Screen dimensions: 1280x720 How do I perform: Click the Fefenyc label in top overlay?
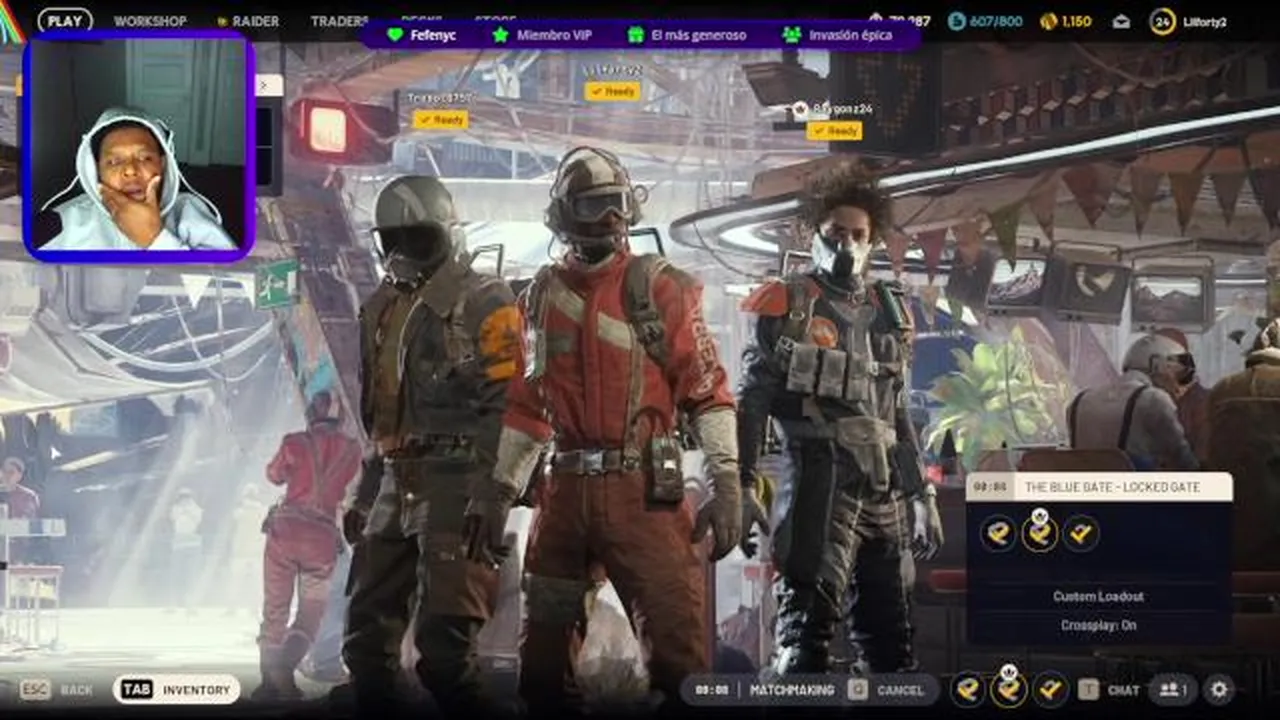pyautogui.click(x=433, y=35)
